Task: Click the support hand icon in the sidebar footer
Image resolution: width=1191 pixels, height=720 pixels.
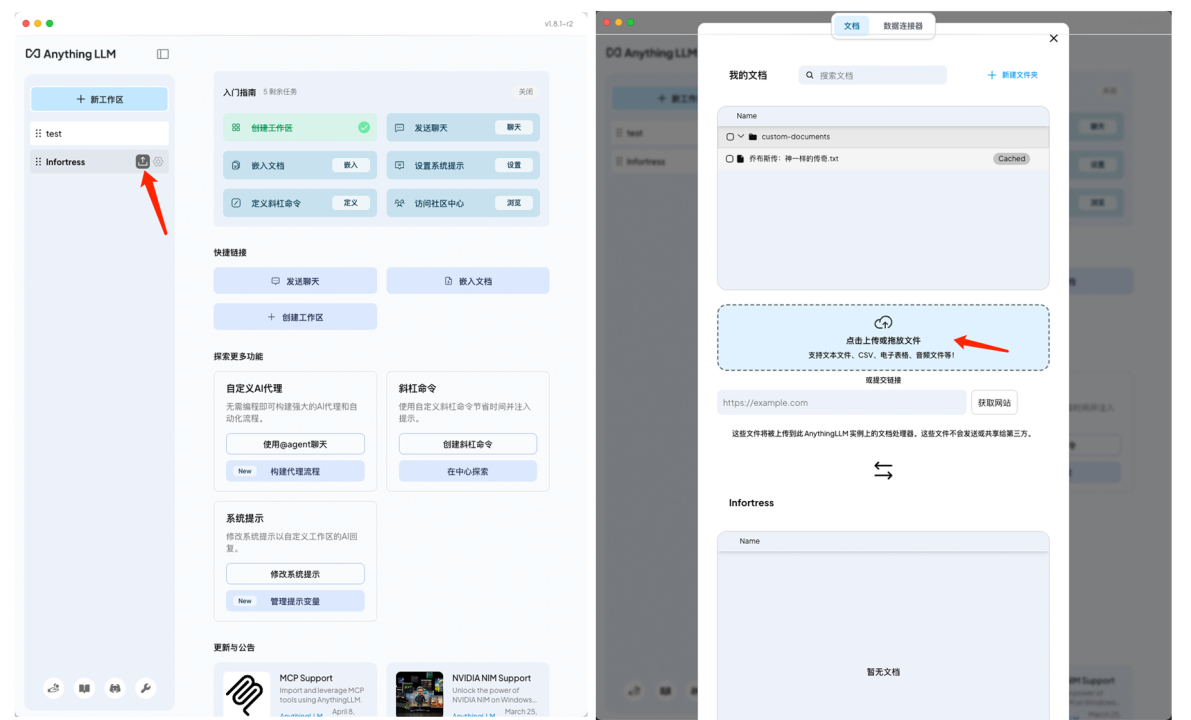Action: point(54,688)
